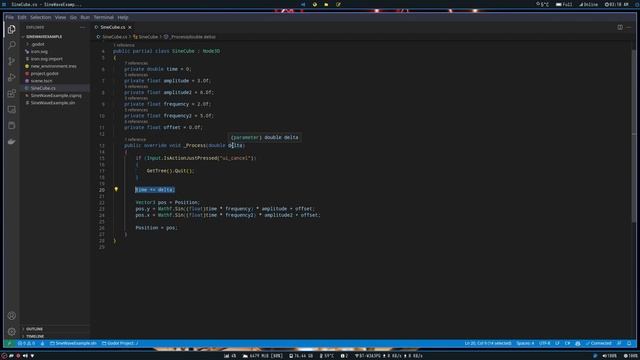Viewport: 640px width, 360px height.
Task: Open the View menu
Action: 60,18
